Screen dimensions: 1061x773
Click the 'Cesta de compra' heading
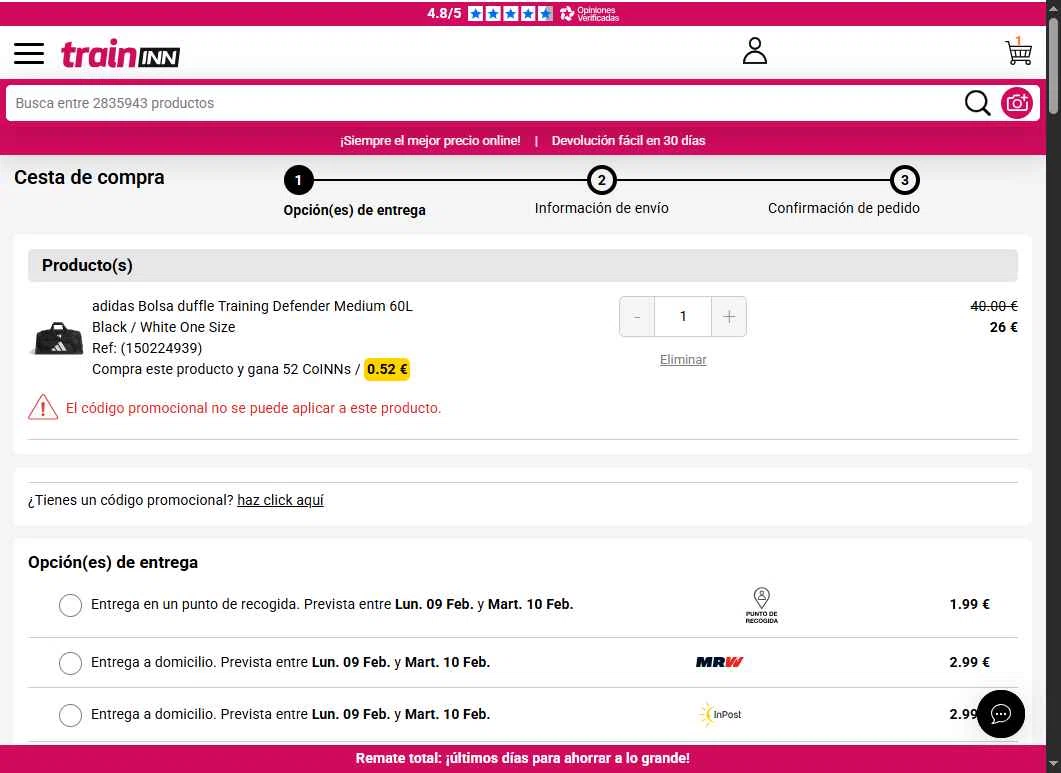(89, 177)
